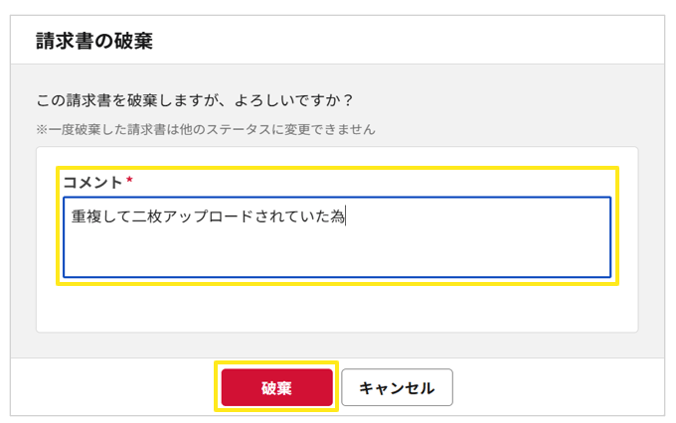Screen dimensions: 676x423
Task: Click the コメント field label
Action: [x=93, y=182]
